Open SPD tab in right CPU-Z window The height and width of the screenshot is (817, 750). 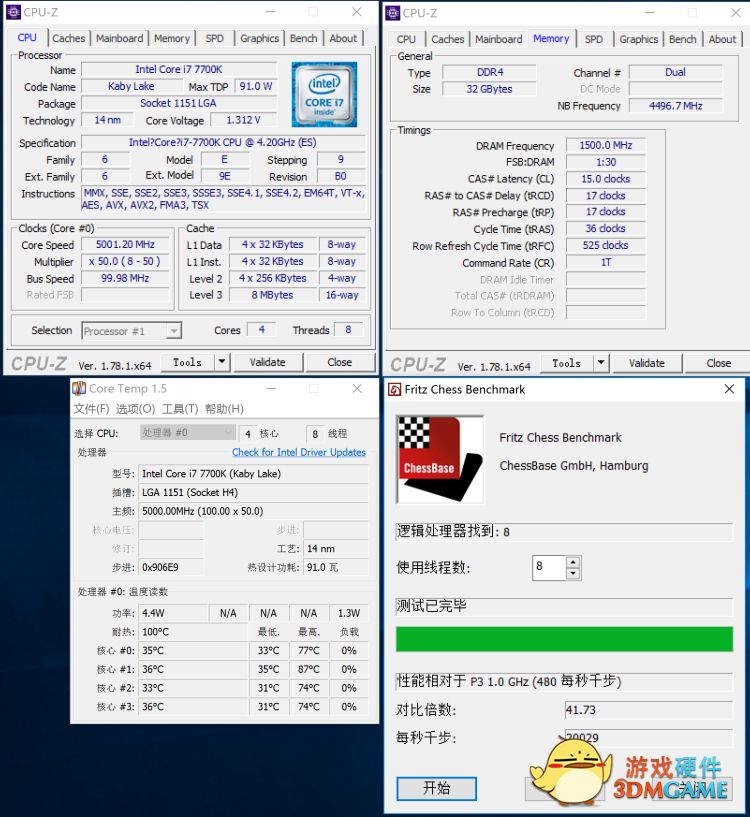click(594, 39)
